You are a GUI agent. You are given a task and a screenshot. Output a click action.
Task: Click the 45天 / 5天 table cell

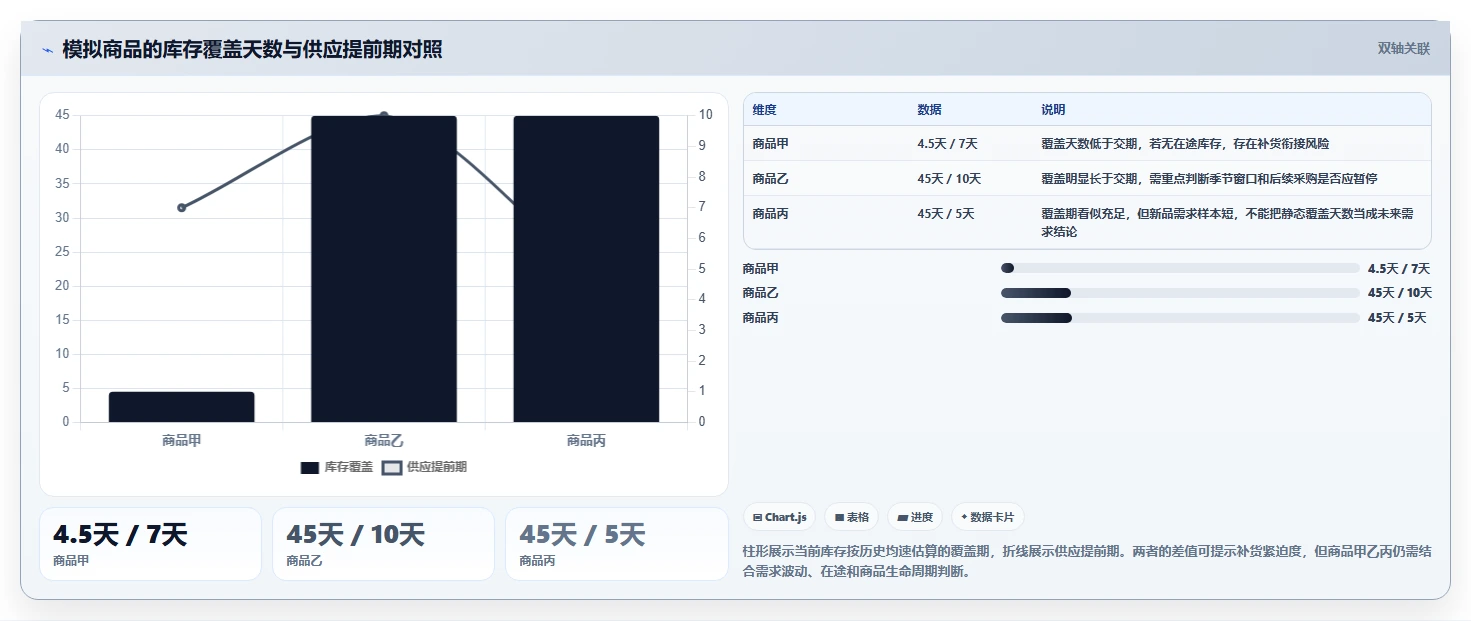click(x=946, y=214)
